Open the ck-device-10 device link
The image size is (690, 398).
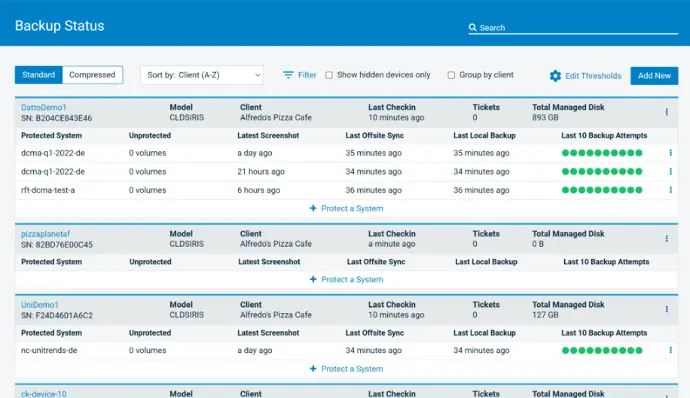click(x=44, y=394)
